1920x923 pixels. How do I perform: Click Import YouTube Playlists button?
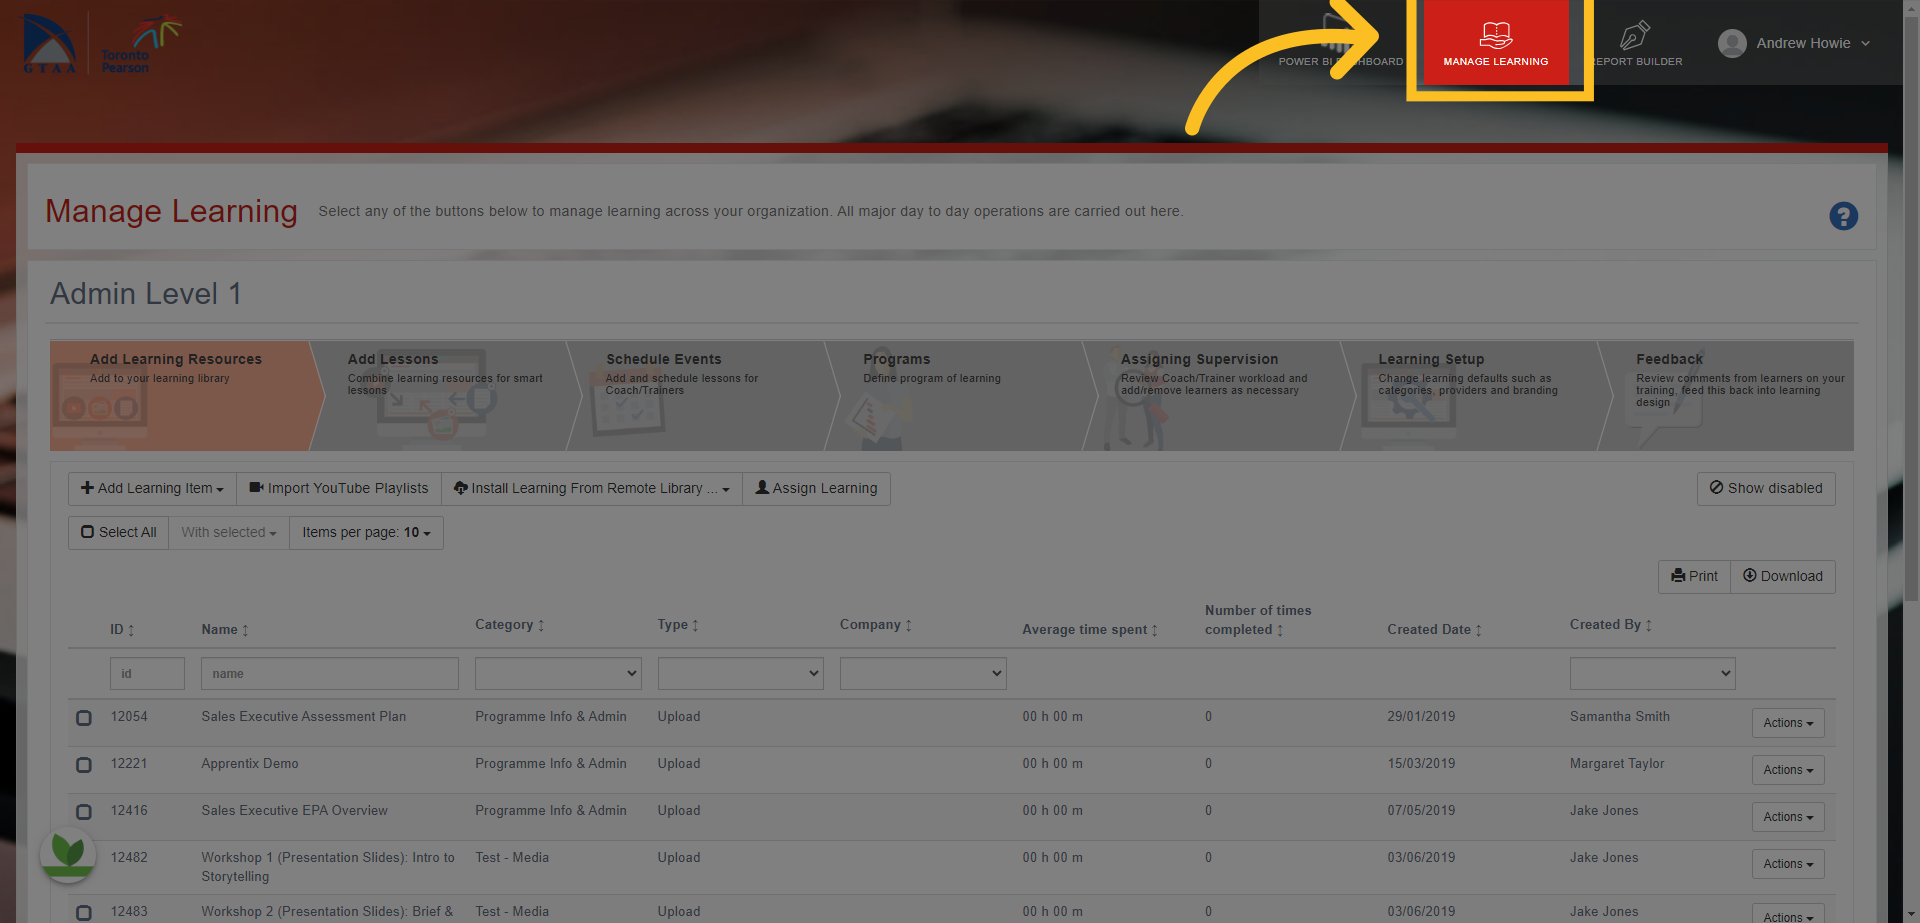339,488
